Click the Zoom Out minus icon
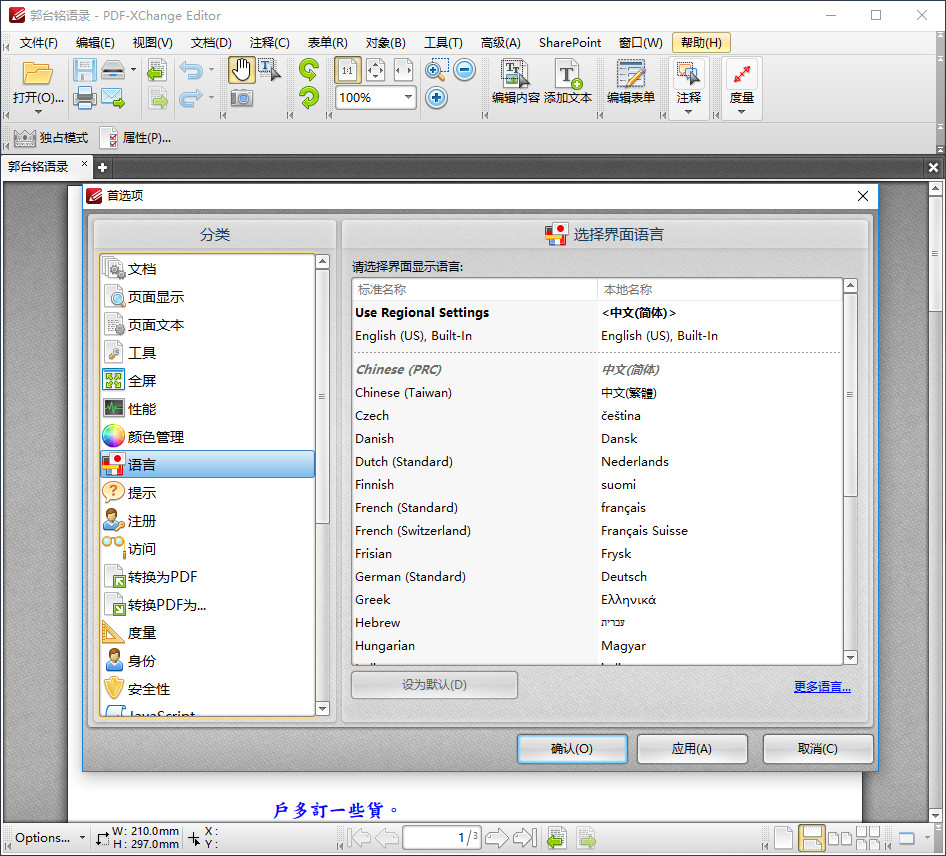 point(464,70)
